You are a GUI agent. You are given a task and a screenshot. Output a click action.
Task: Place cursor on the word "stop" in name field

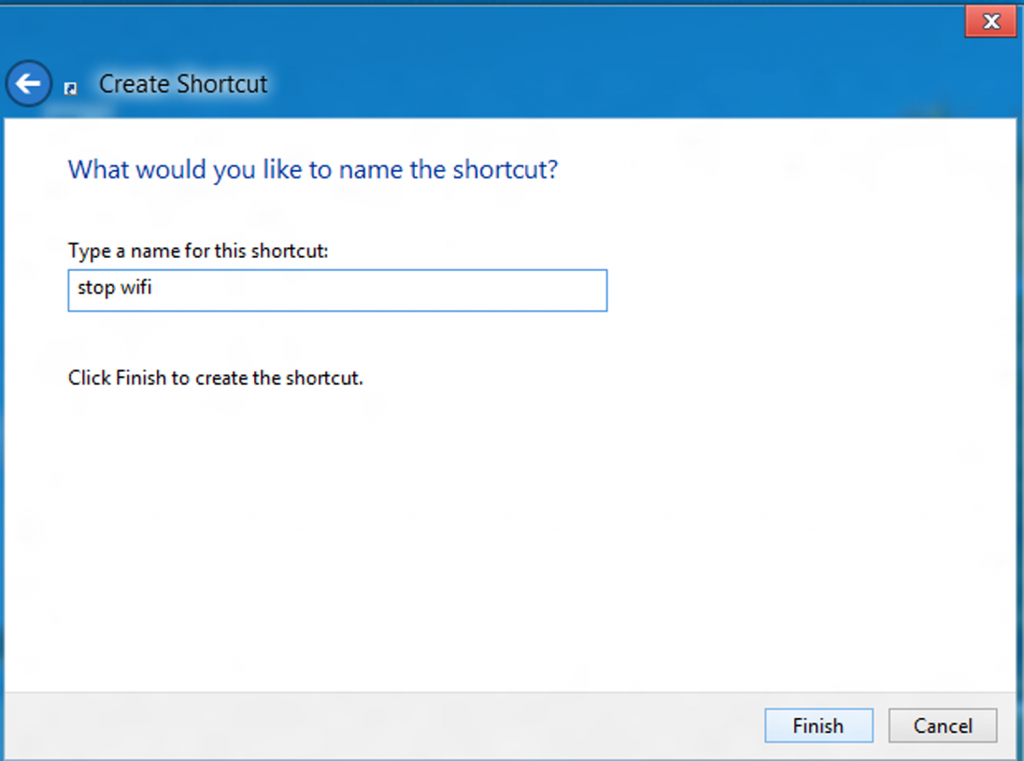(96, 291)
